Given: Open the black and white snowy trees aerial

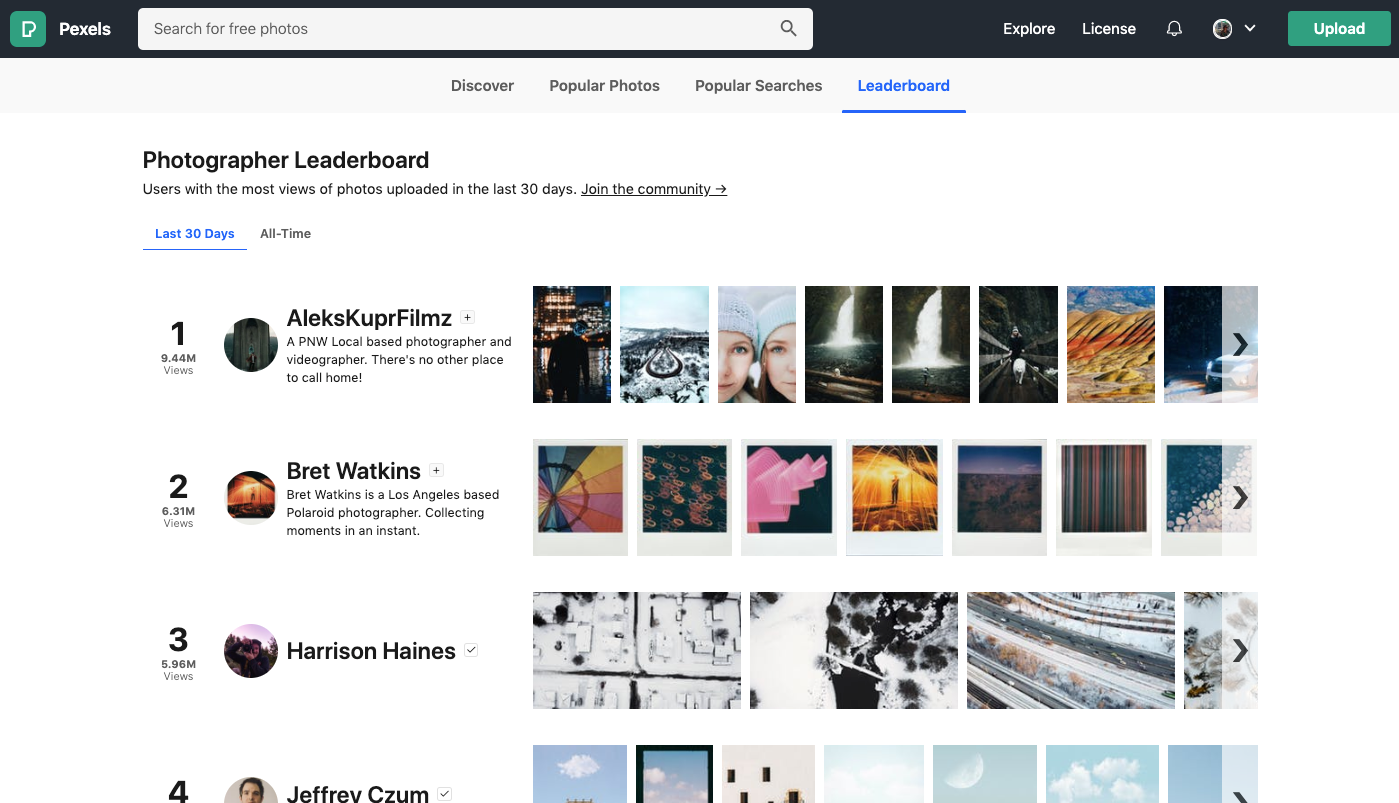Looking at the screenshot, I should coord(854,650).
